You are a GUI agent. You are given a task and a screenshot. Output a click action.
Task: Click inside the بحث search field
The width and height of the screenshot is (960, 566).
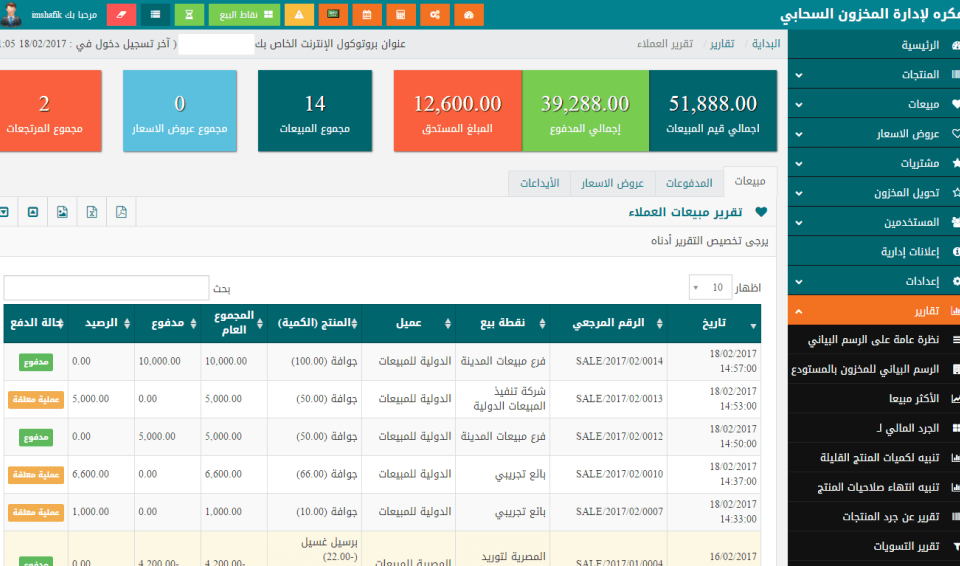point(106,288)
